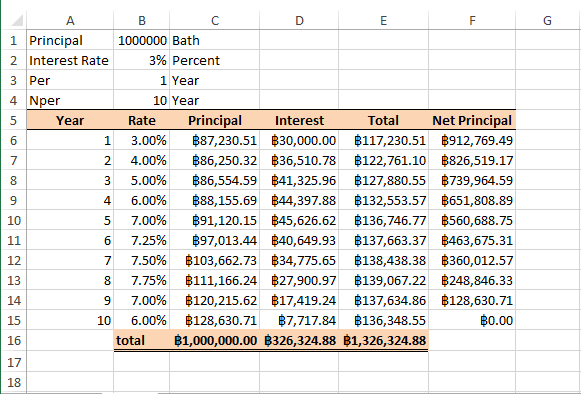The width and height of the screenshot is (581, 394).
Task: Click cell B1 containing 1000000
Action: [x=142, y=40]
